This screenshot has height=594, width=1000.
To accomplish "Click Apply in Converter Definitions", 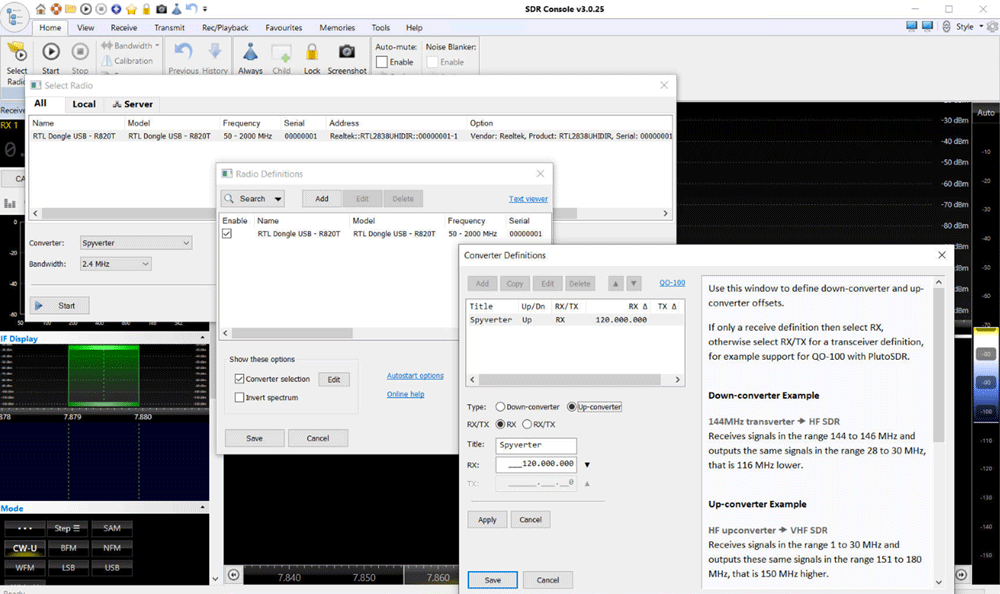I will [487, 520].
